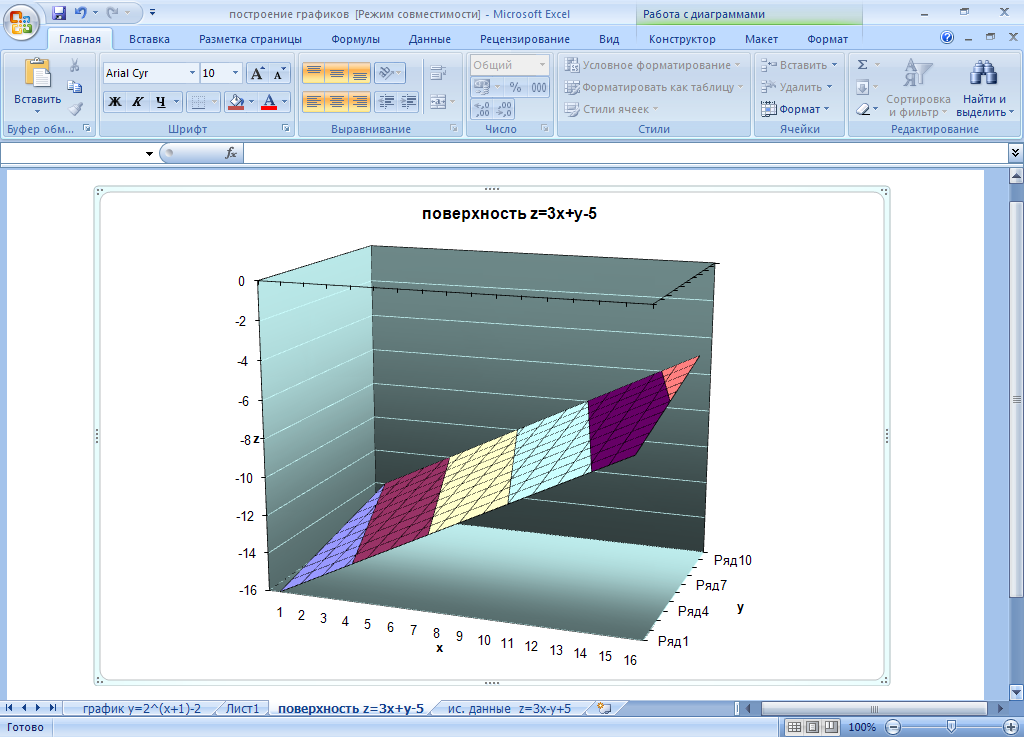Align text to the vertical middle

click(x=336, y=73)
